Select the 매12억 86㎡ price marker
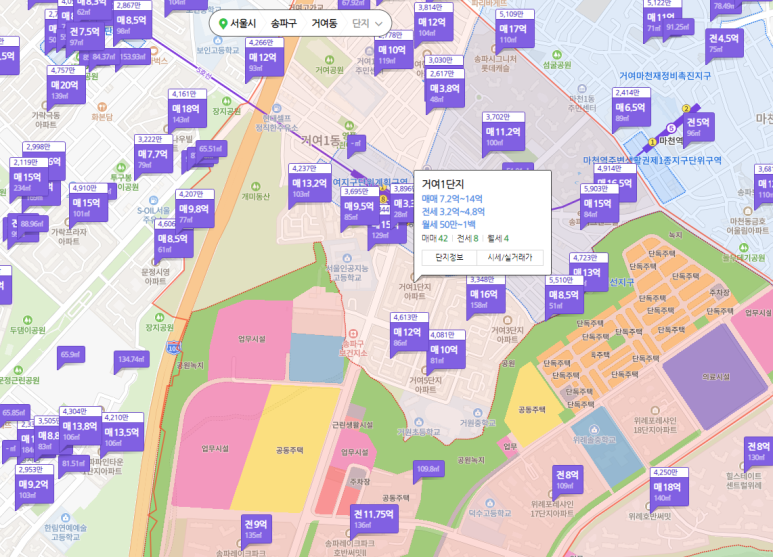773x557 pixels. click(409, 333)
